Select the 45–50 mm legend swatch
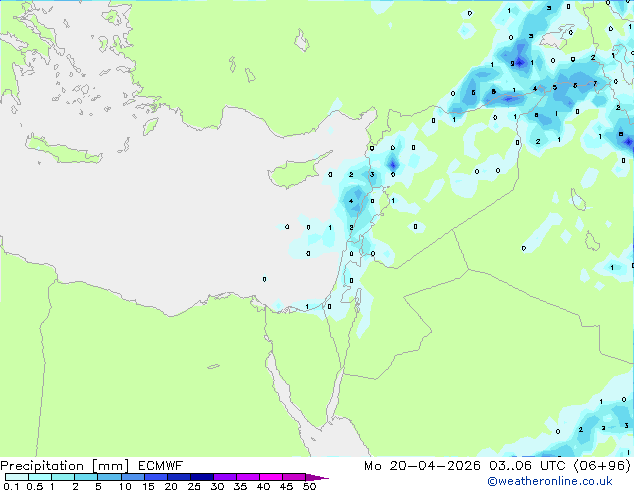 (294, 477)
